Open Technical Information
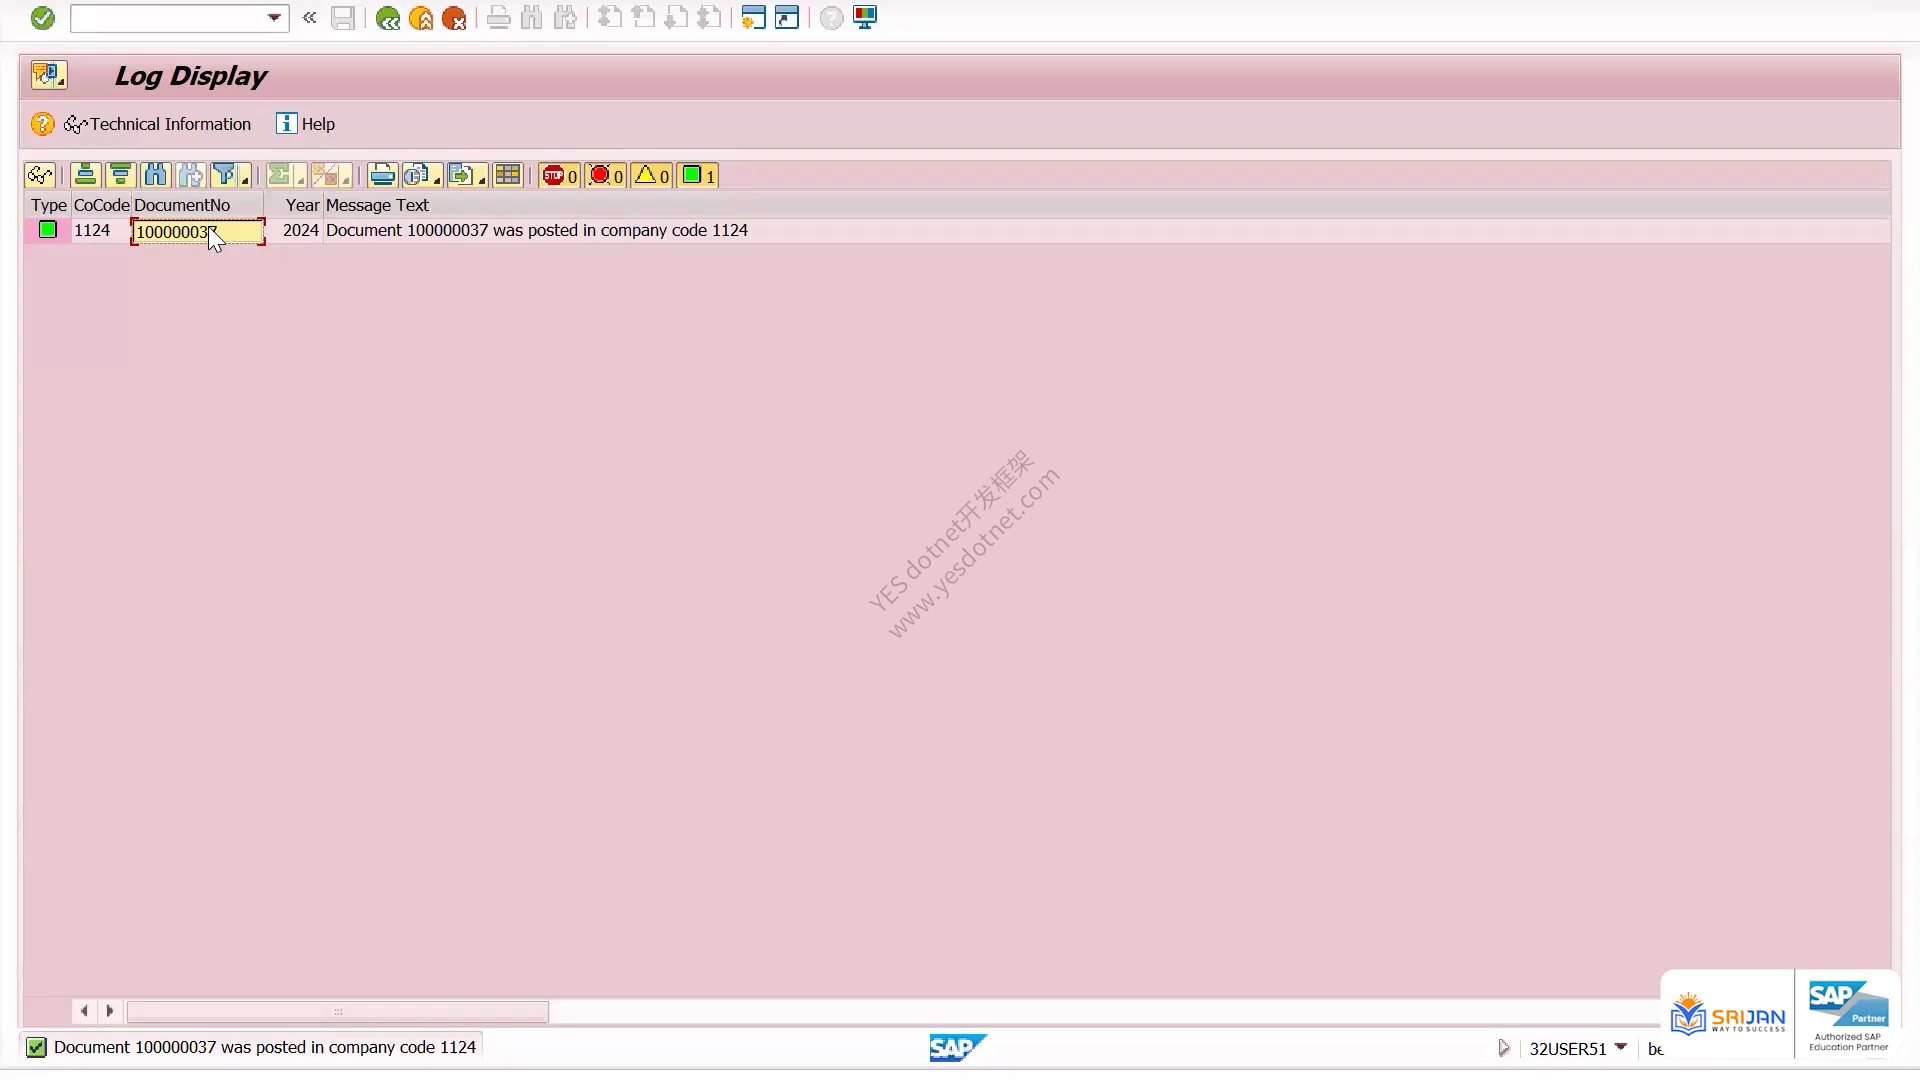The height and width of the screenshot is (1080, 1920). (158, 124)
